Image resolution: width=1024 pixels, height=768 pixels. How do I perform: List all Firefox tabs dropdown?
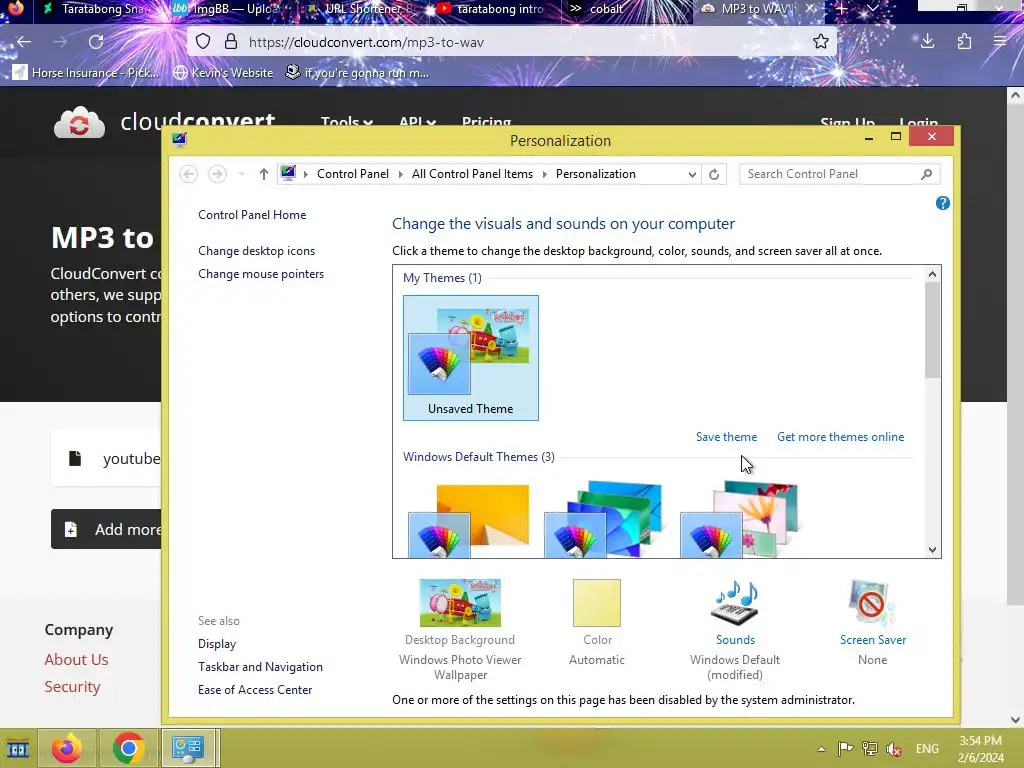[872, 8]
